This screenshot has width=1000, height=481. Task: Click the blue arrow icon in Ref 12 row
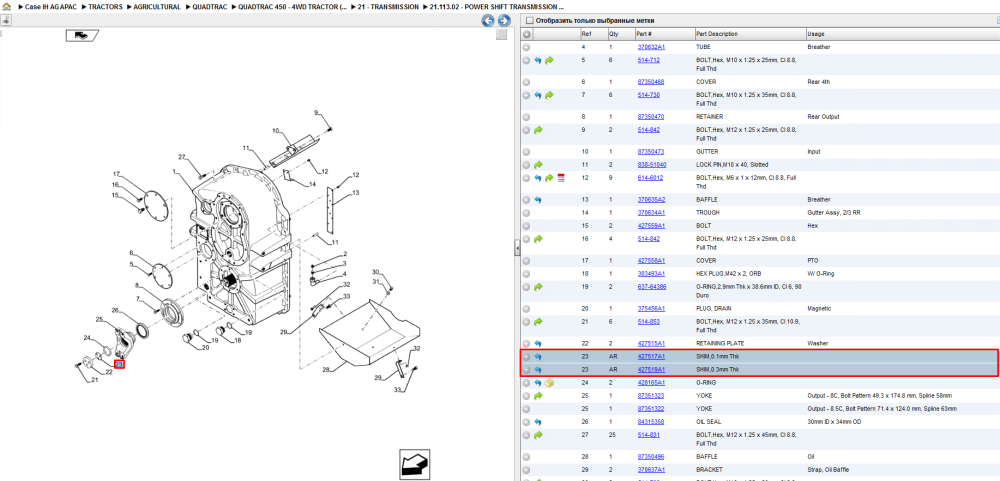pyautogui.click(x=538, y=178)
